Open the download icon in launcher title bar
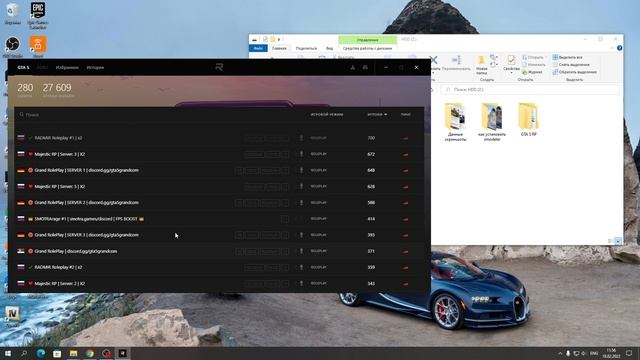The height and width of the screenshot is (360, 640). coord(353,67)
